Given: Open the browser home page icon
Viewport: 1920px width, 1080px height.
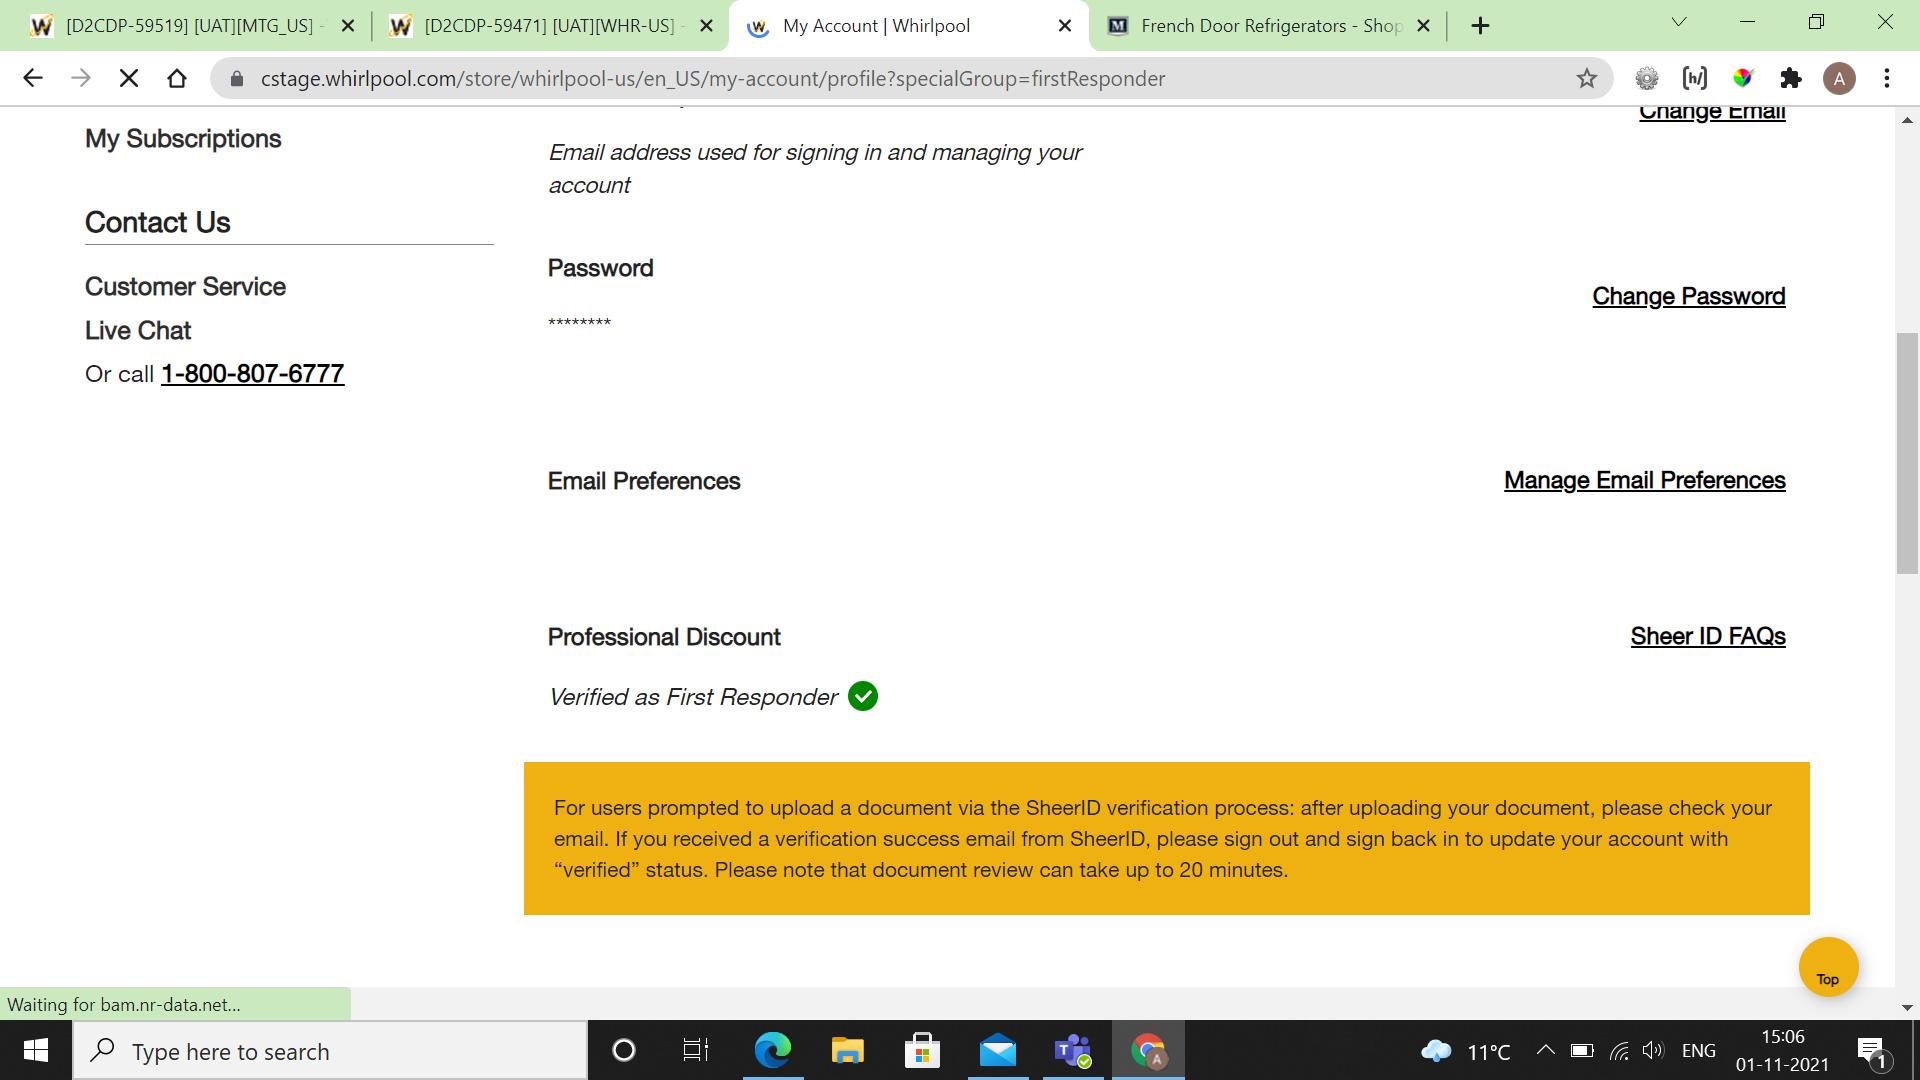Looking at the screenshot, I should click(x=177, y=78).
